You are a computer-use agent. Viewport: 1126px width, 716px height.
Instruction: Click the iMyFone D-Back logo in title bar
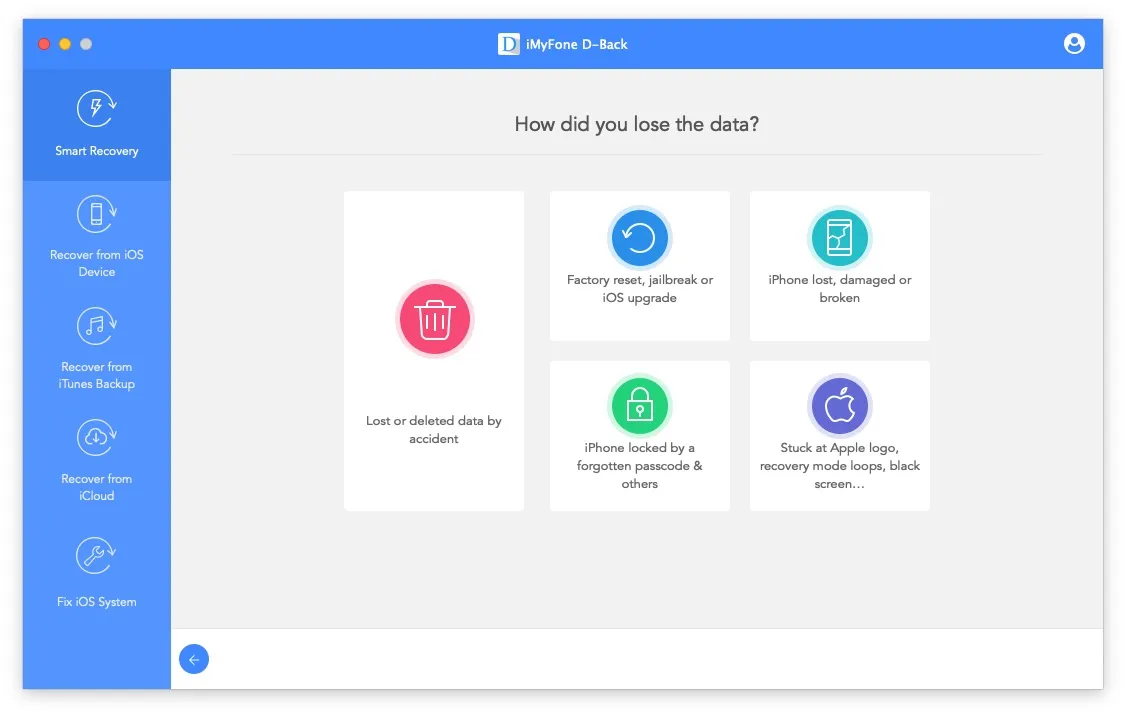[509, 44]
